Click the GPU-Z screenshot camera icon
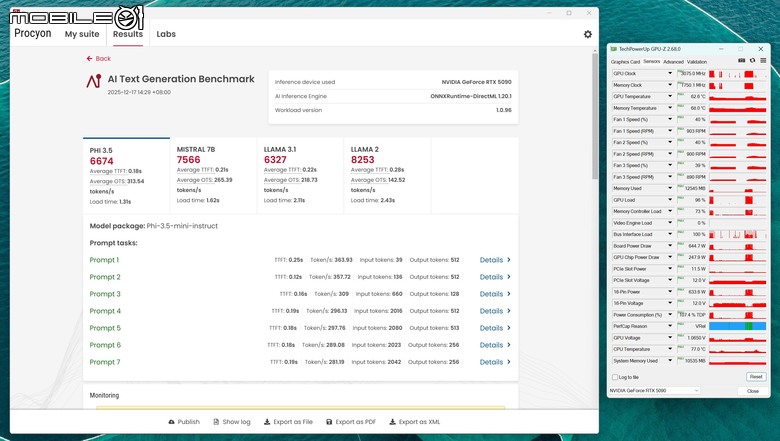This screenshot has width=780, height=441. click(x=741, y=61)
